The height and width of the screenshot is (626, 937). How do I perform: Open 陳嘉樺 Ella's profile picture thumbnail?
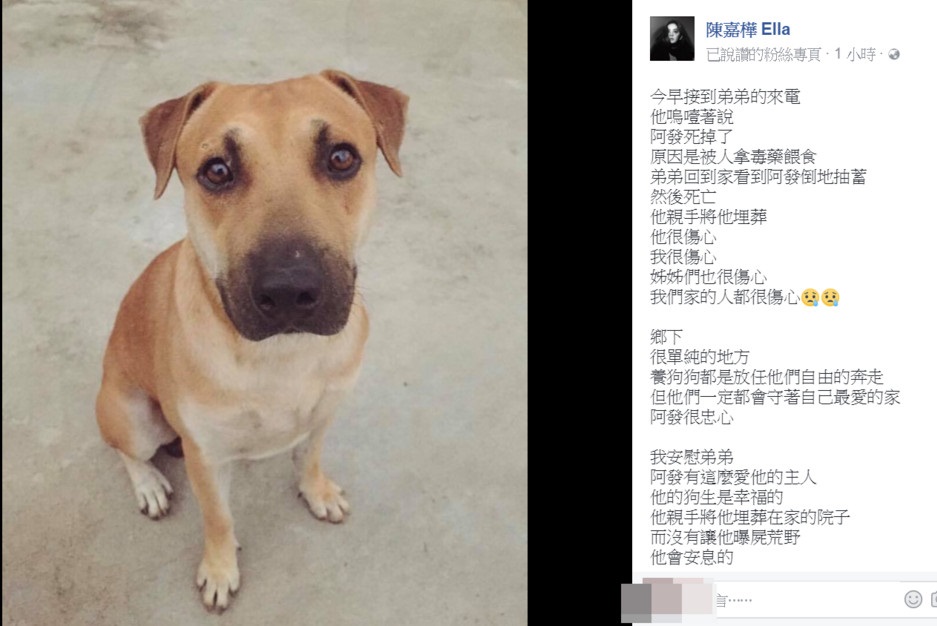[672, 39]
